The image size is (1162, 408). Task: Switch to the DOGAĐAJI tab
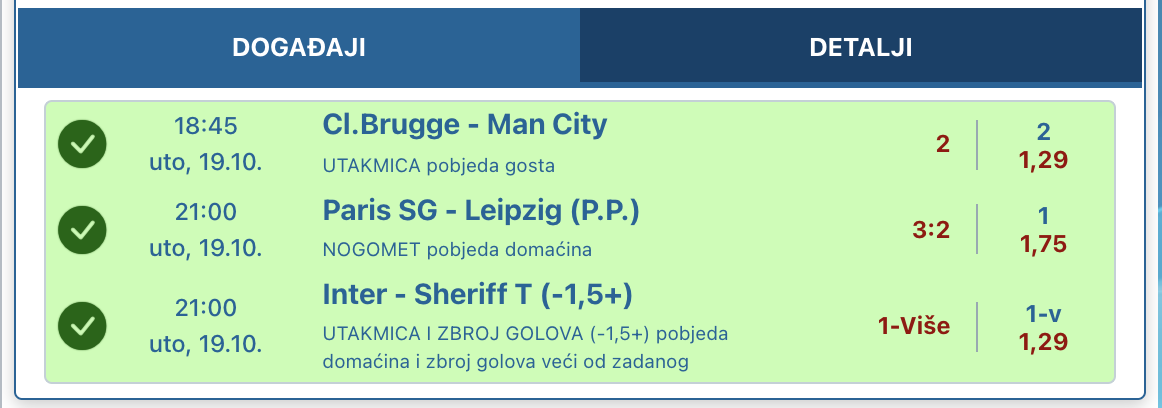point(299,47)
